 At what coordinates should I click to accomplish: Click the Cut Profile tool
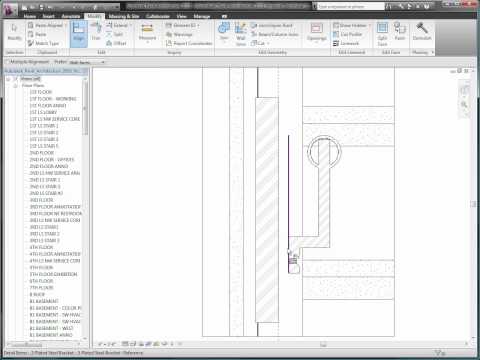coord(347,34)
